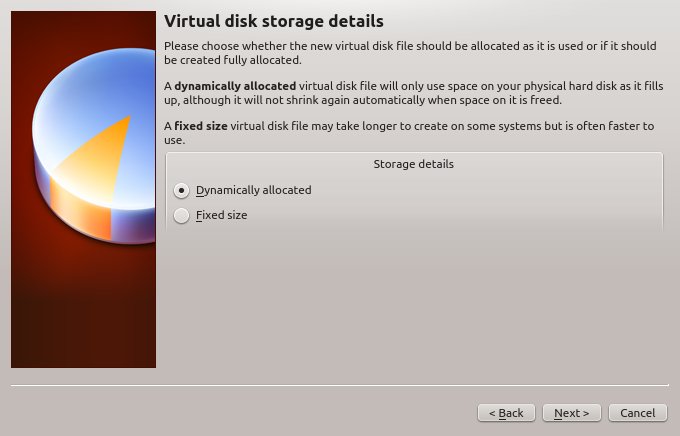Choose the Fixed size radio button
The image size is (680, 436).
pos(181,216)
